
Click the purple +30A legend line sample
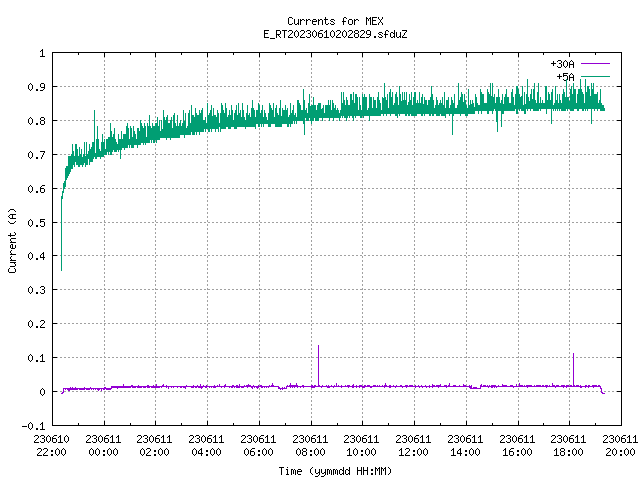[x=595, y=64]
